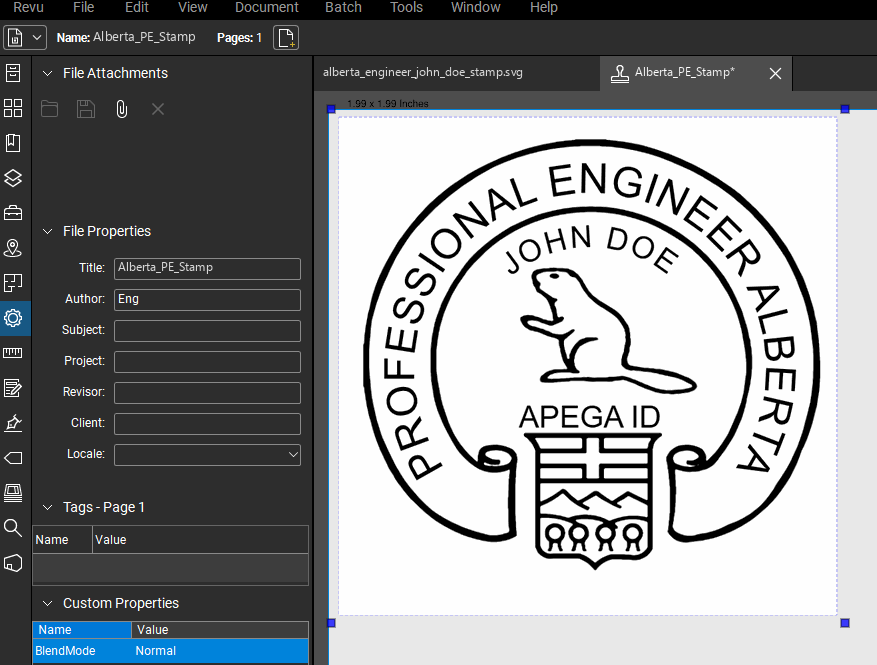Click the document file icon beside Name
The width and height of the screenshot is (877, 665).
pyautogui.click(x=15, y=38)
